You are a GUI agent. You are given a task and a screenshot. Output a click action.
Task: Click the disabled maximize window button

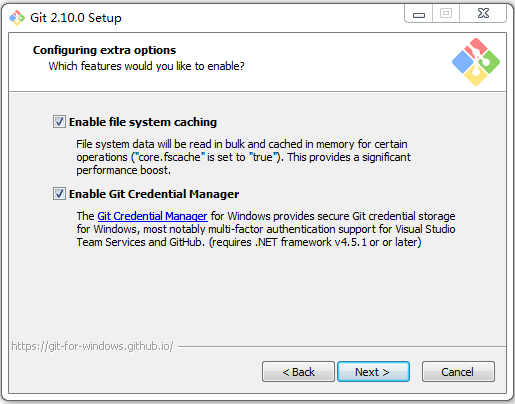(x=446, y=14)
